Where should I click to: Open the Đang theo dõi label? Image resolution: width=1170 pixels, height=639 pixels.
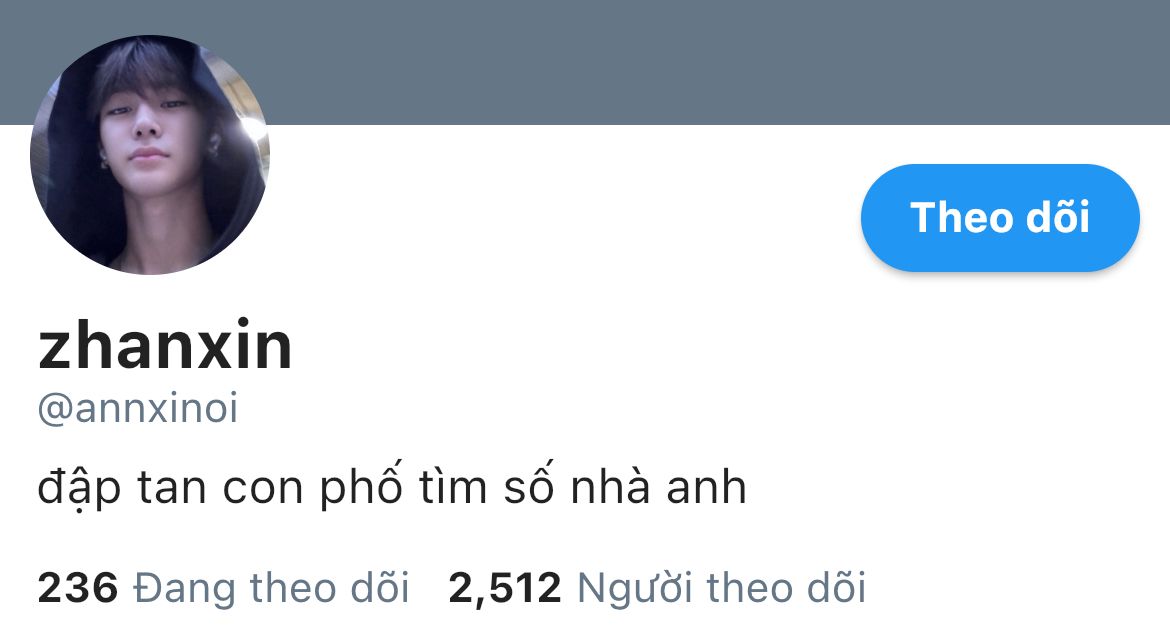coord(272,587)
